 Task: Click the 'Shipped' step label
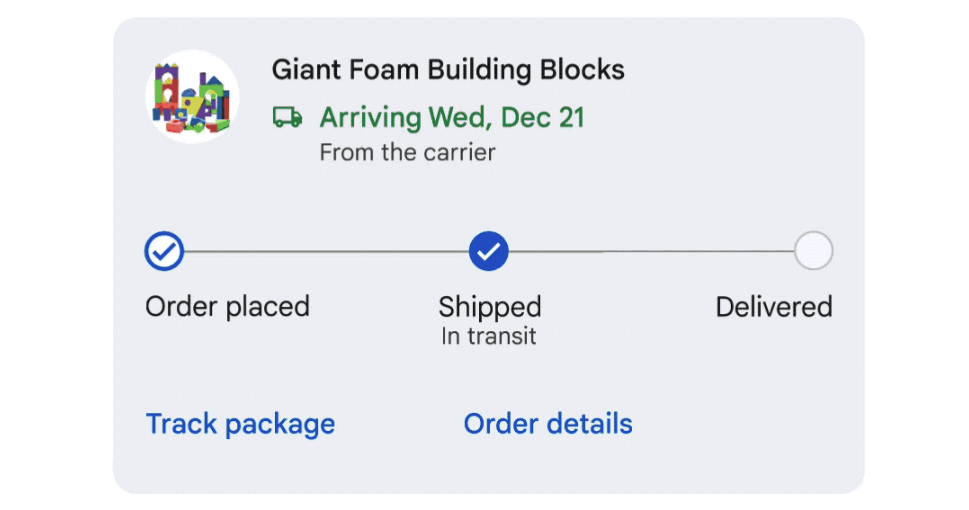490,307
